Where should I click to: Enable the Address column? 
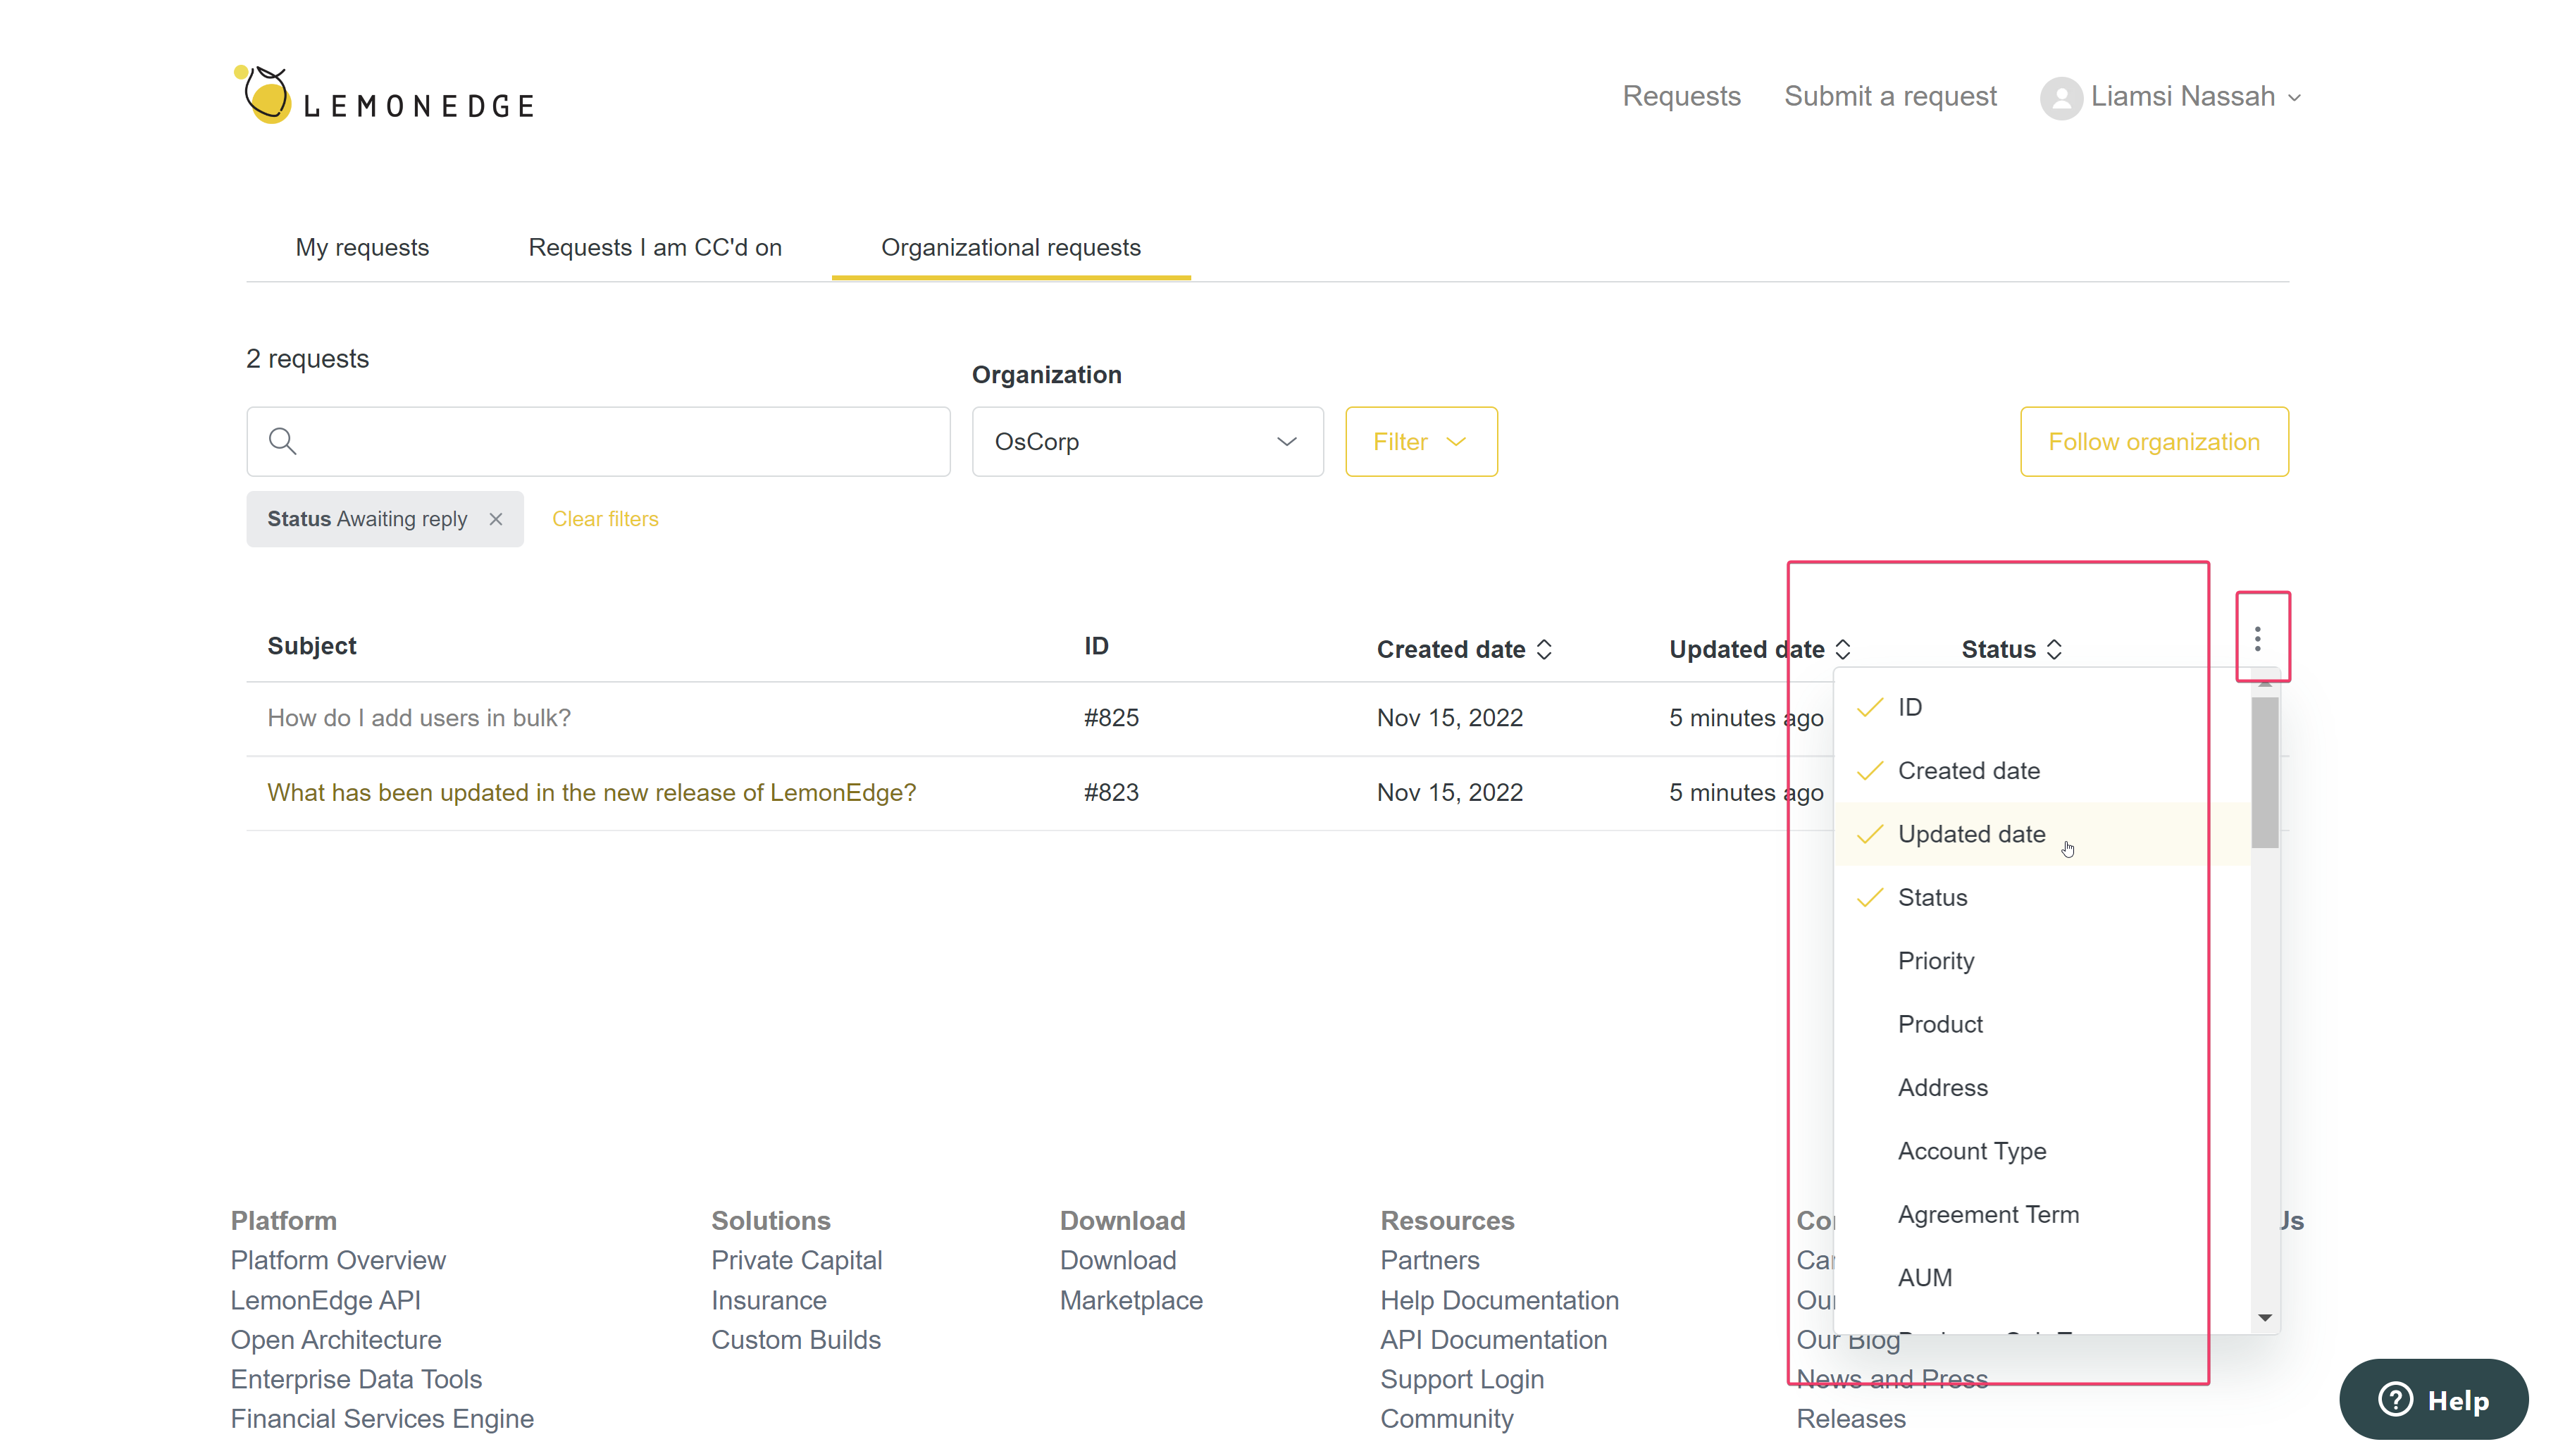pyautogui.click(x=2041, y=1087)
